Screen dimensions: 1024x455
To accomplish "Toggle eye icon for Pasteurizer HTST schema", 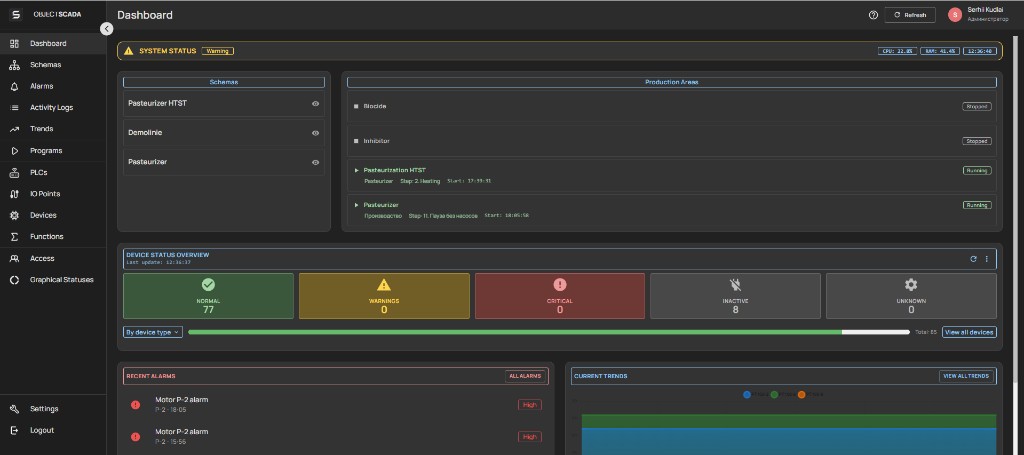I will pos(315,104).
